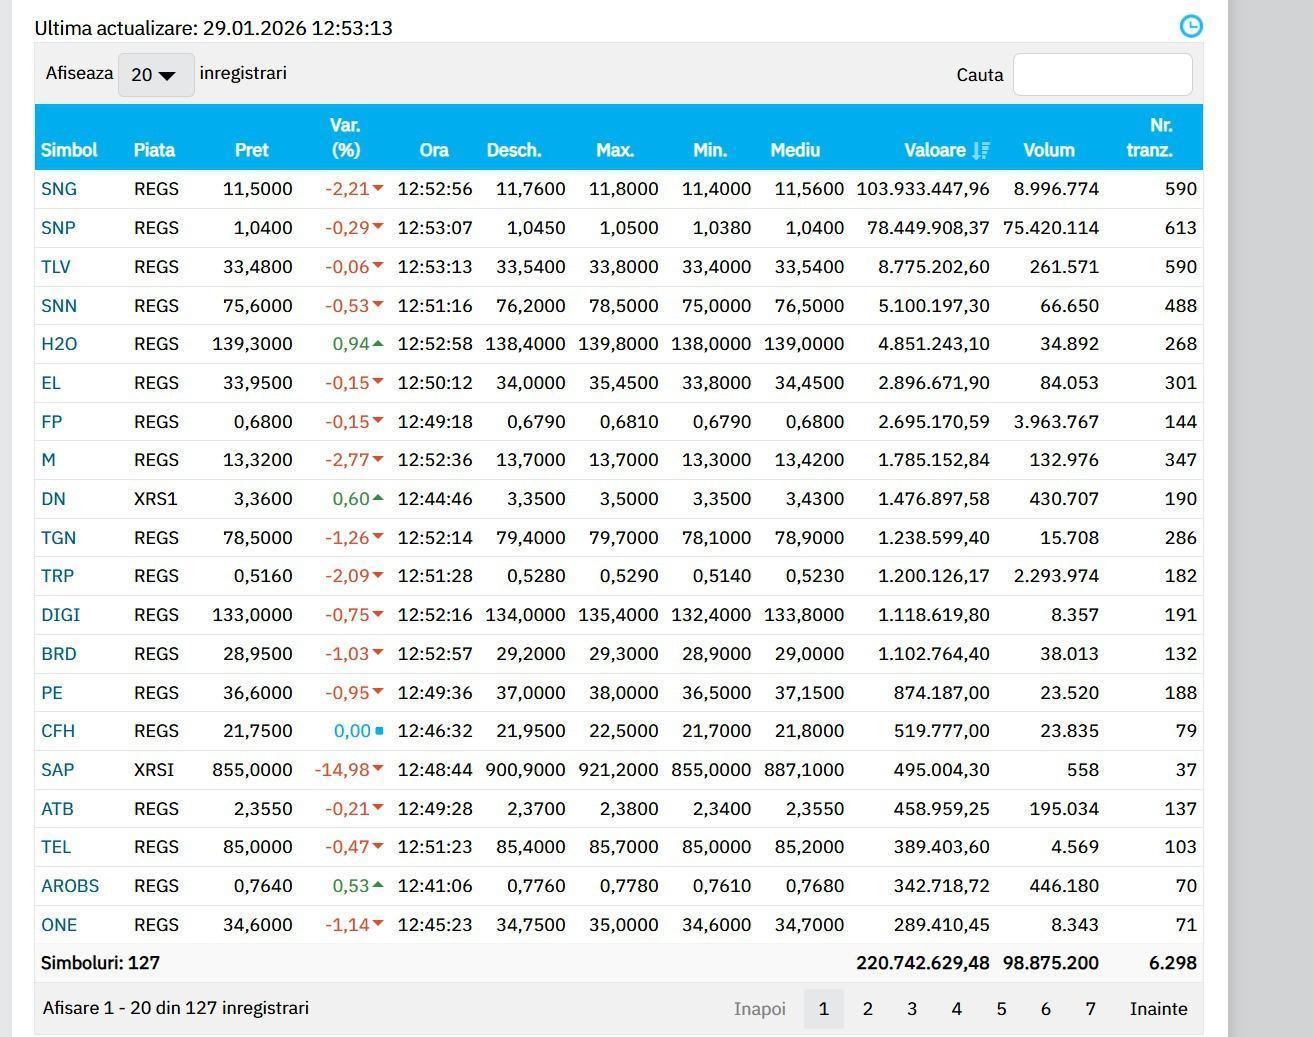Image resolution: width=1313 pixels, height=1037 pixels.
Task: Go to page 2 of results
Action: pos(867,1009)
